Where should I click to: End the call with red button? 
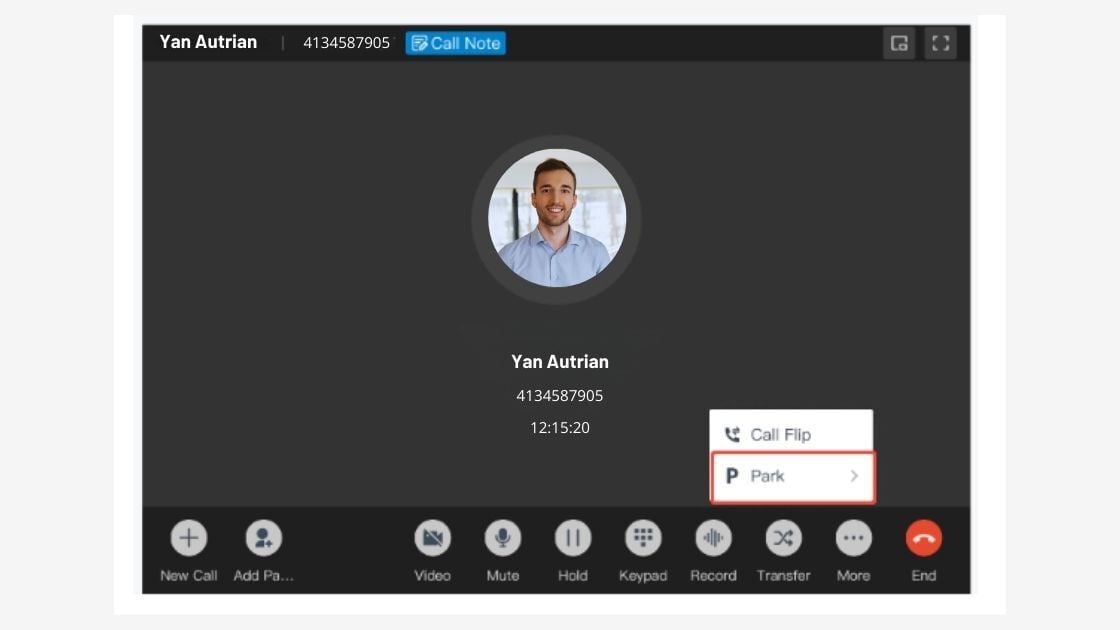923,538
